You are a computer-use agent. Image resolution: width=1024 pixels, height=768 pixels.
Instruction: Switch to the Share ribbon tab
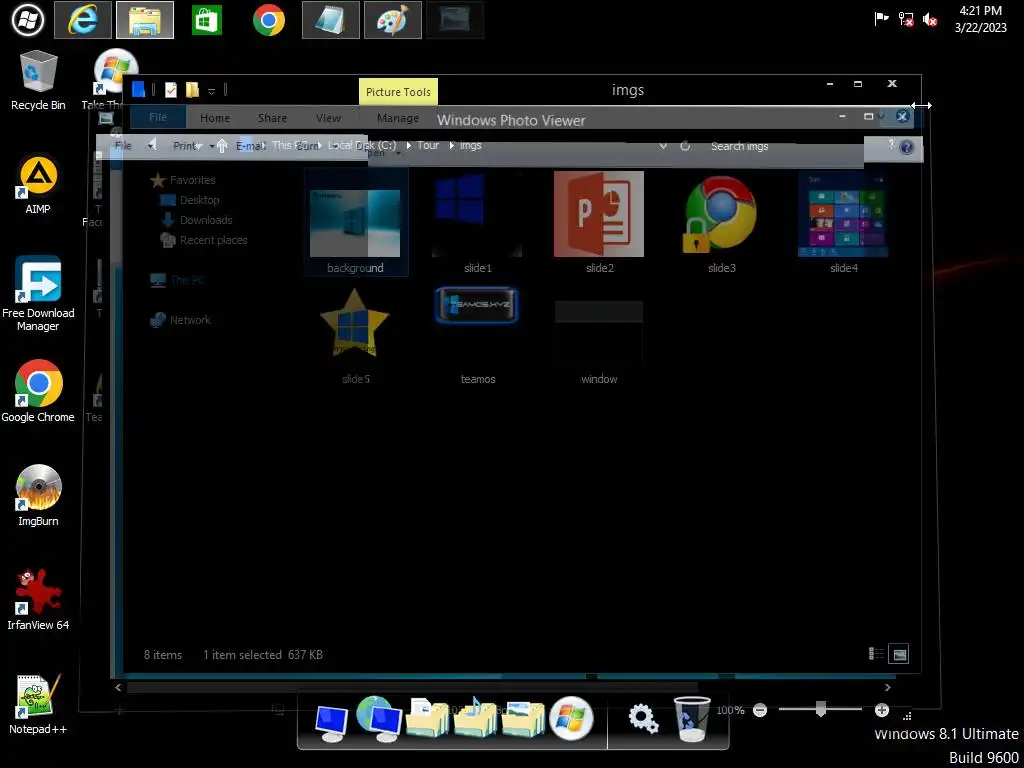[272, 118]
